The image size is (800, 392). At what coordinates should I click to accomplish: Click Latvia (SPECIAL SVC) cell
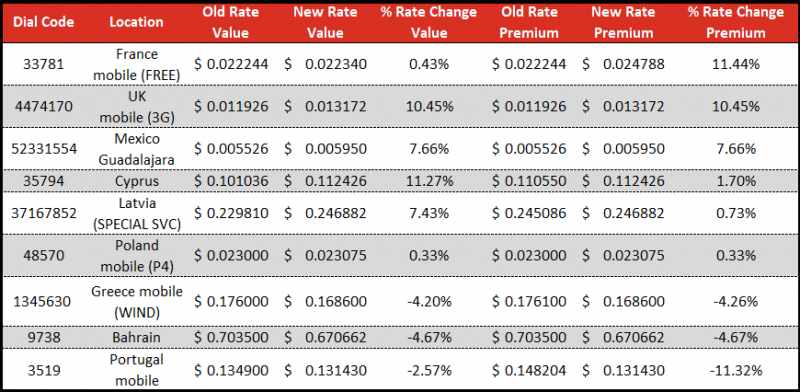(x=137, y=213)
